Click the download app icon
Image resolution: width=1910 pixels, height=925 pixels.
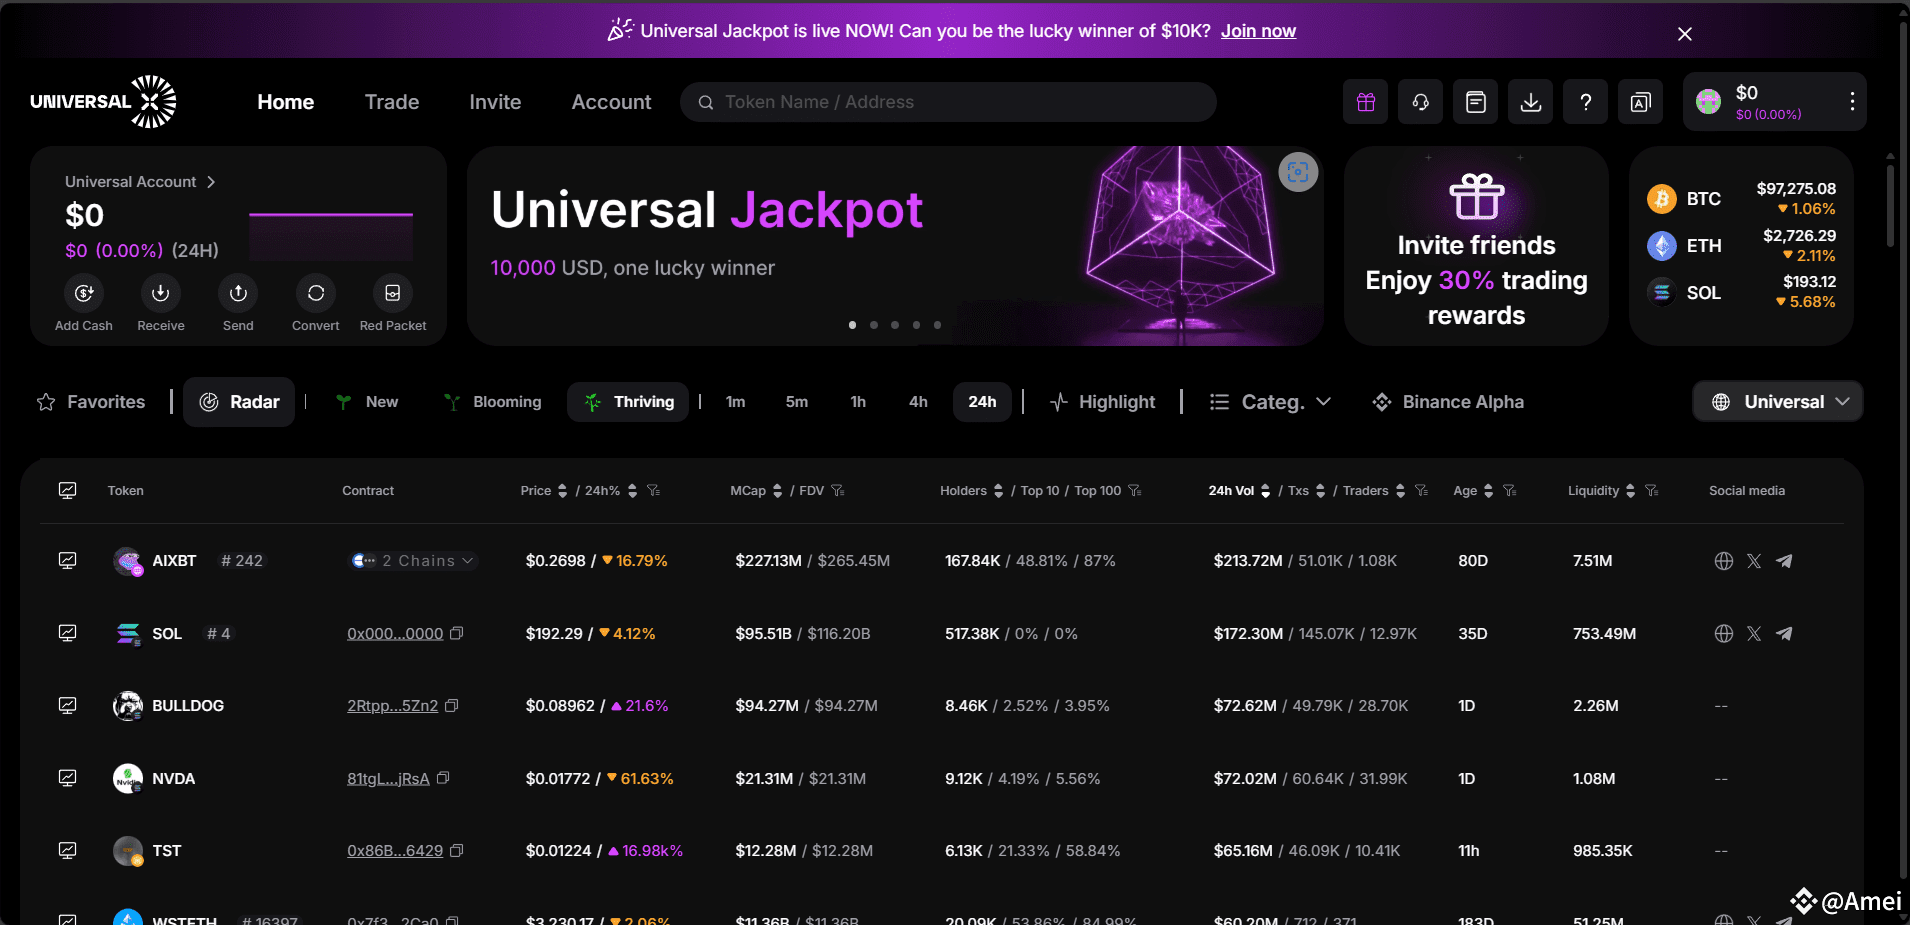click(1530, 102)
